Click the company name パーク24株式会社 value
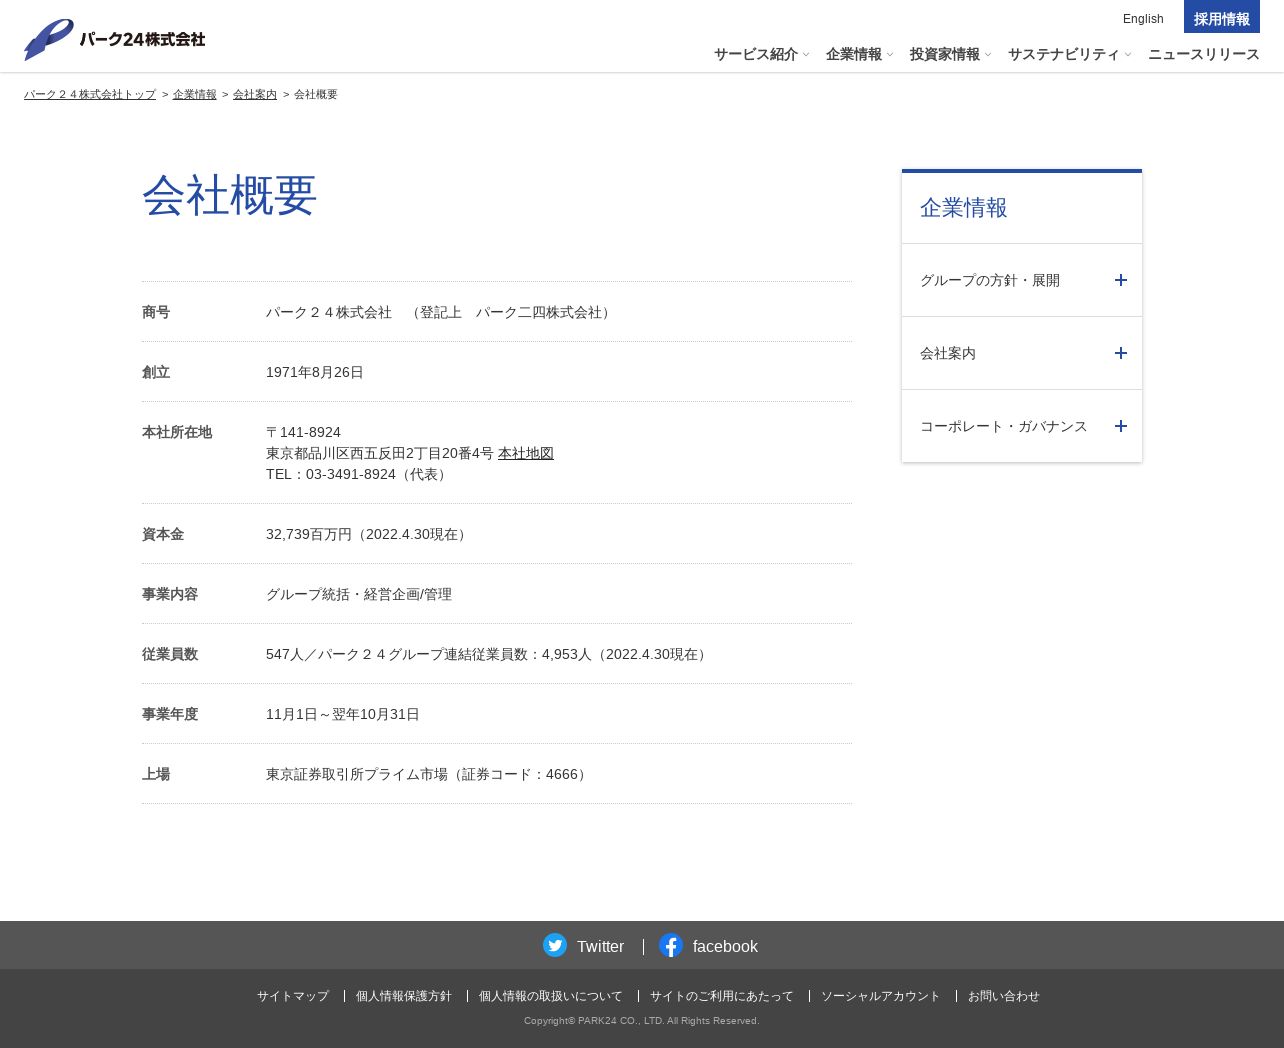The height and width of the screenshot is (1048, 1284). pyautogui.click(x=329, y=312)
